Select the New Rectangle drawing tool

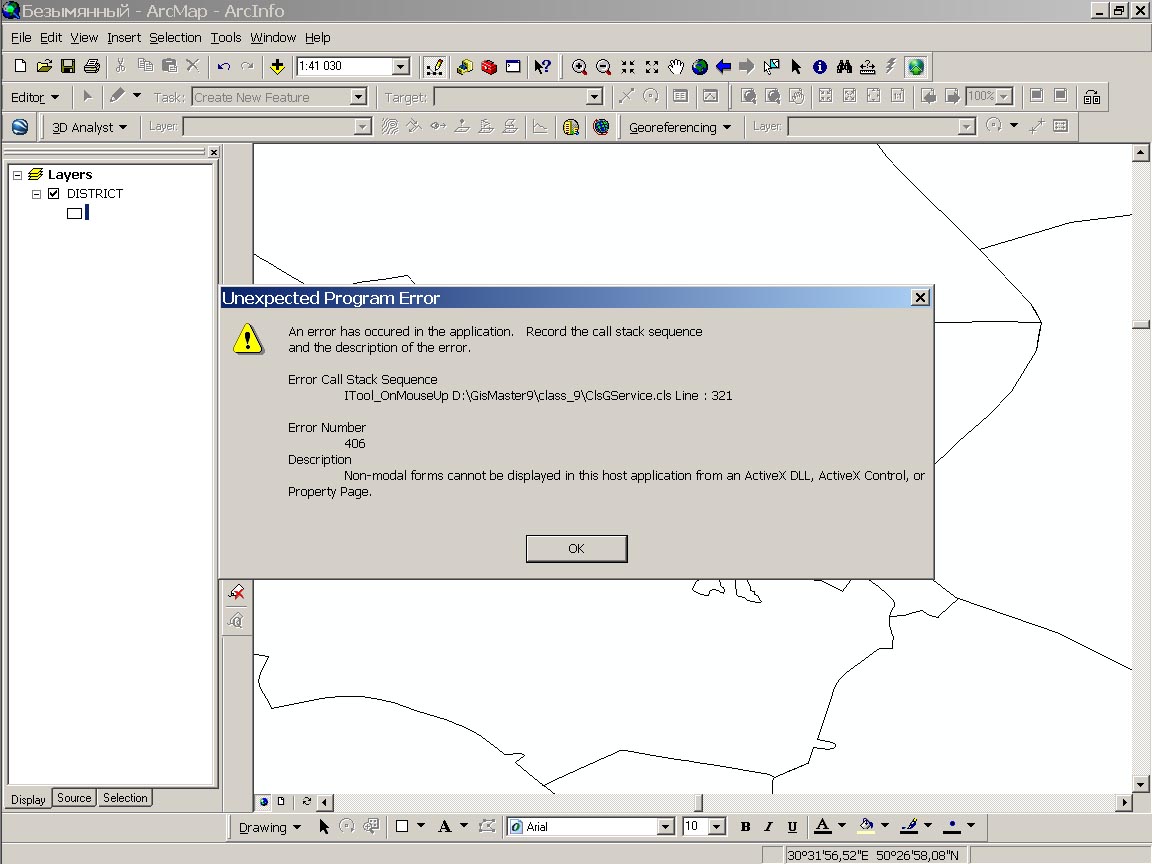tap(402, 827)
